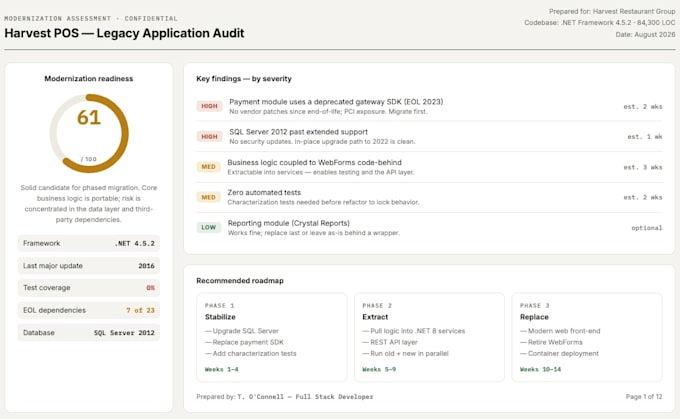Select the Phase 1 'Stabilize' title
The width and height of the screenshot is (680, 419).
[220, 317]
